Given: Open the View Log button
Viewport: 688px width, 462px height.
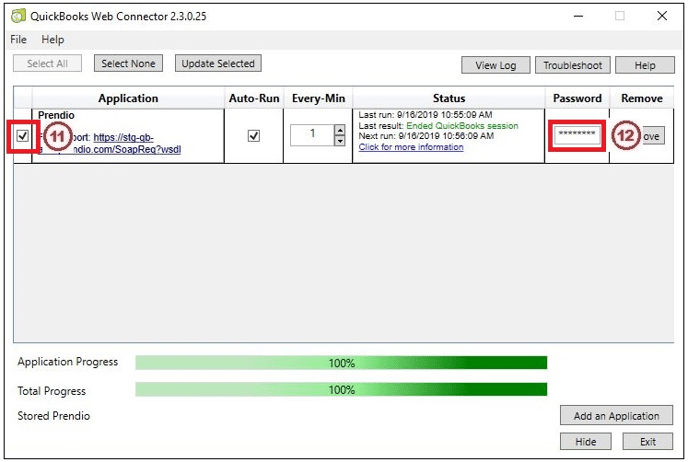Looking at the screenshot, I should tap(495, 65).
